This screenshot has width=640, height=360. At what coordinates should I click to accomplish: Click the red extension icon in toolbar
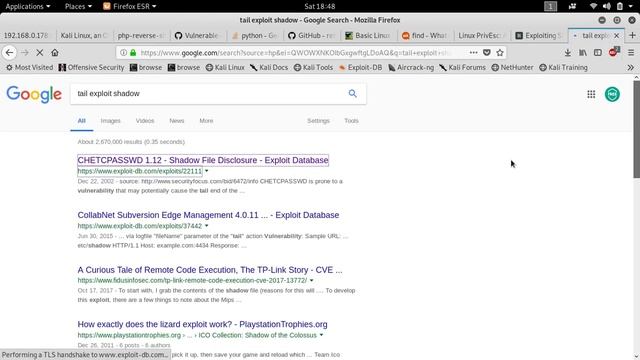point(613,52)
